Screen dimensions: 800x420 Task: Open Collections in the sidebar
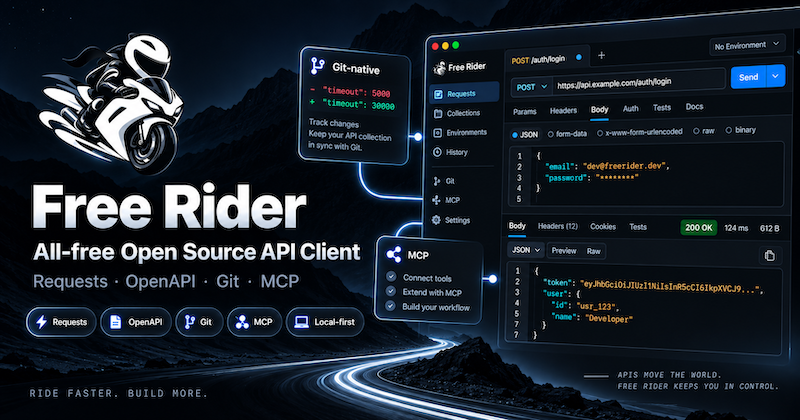[457, 113]
